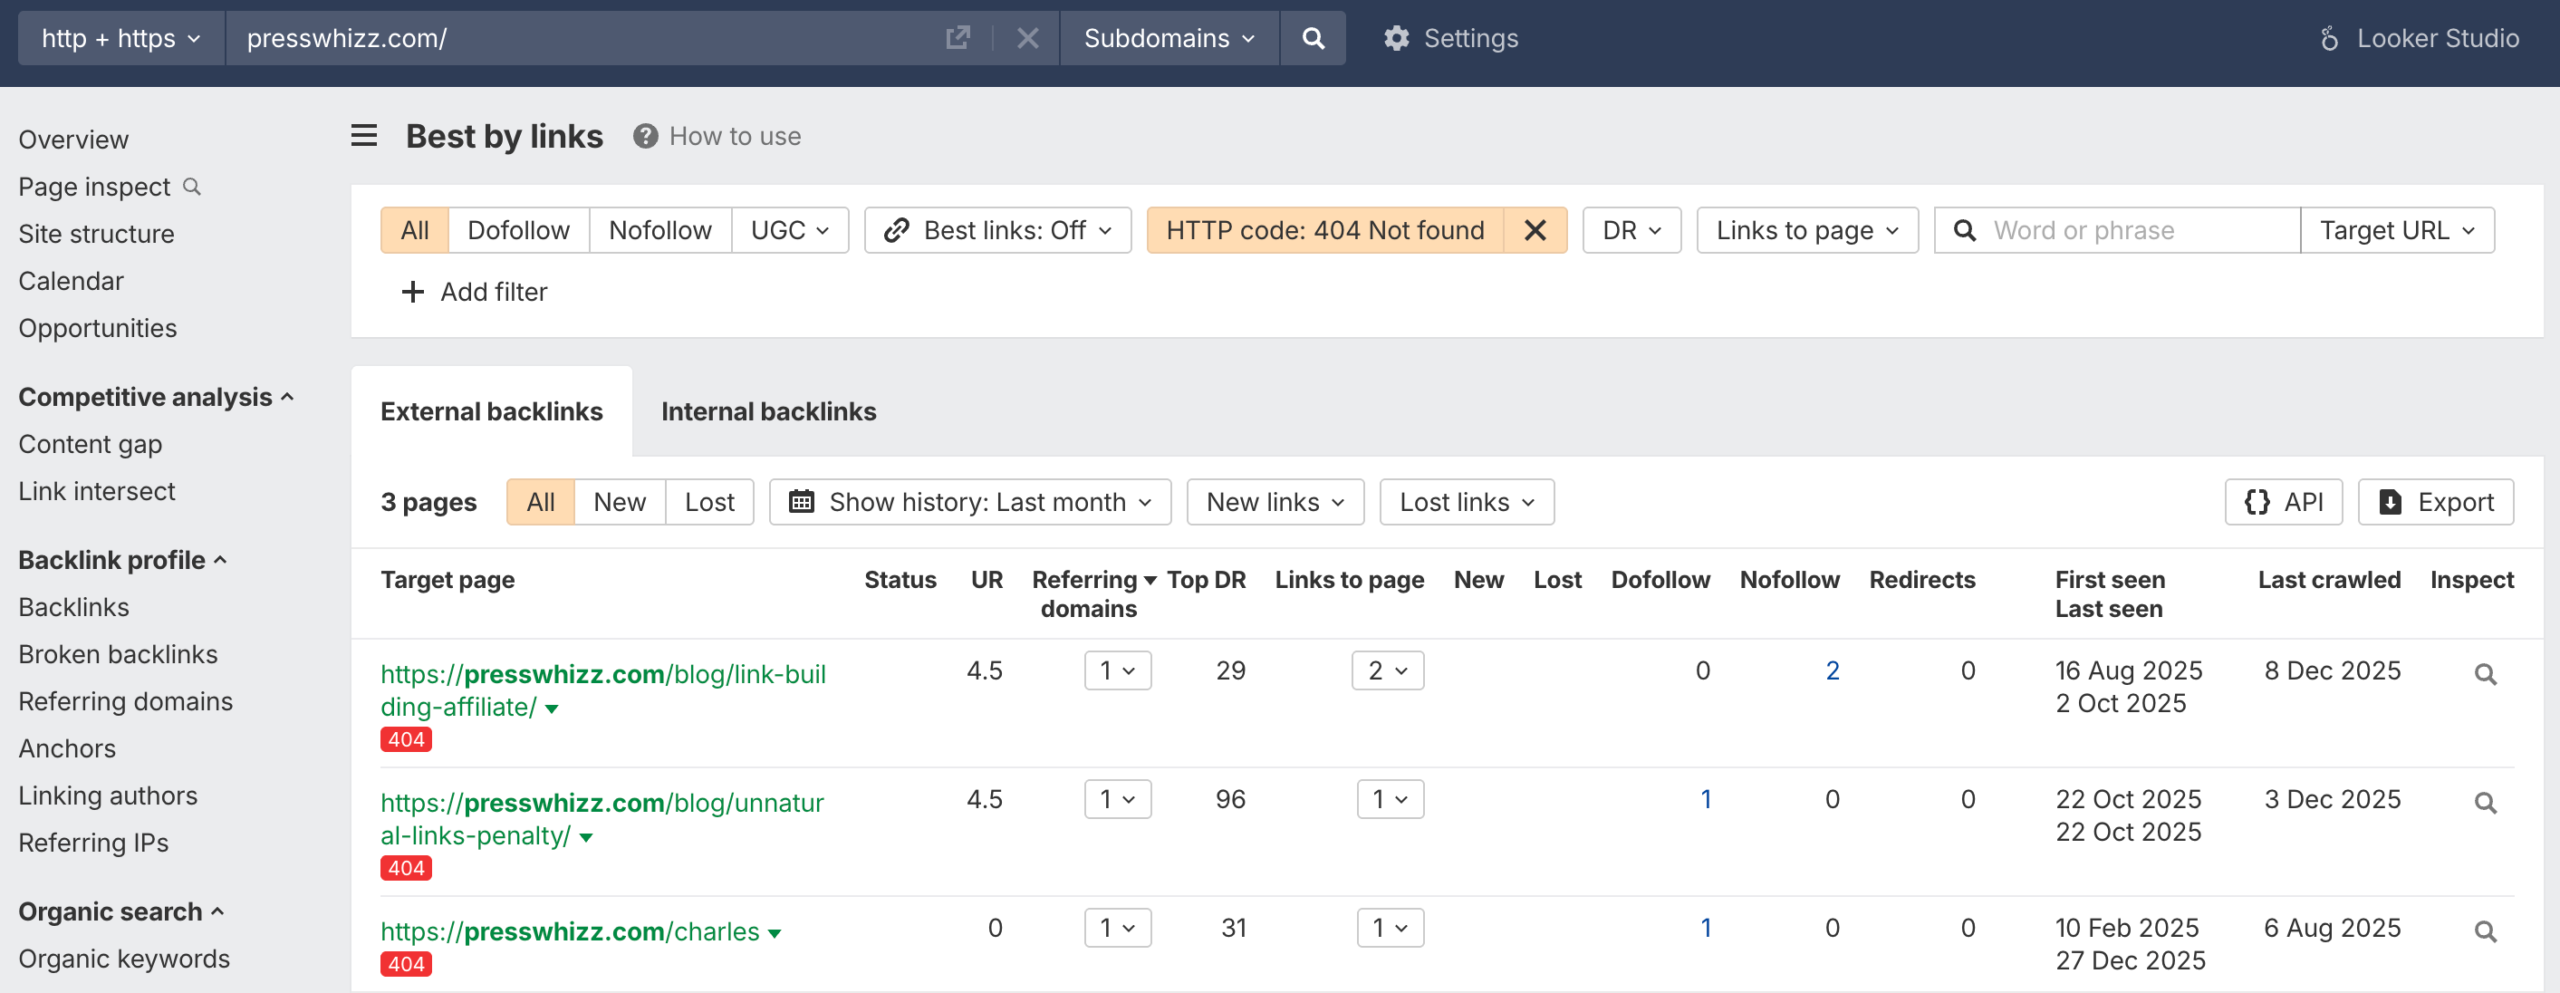Export the backlinks report
This screenshot has width=2560, height=993.
coord(2436,502)
